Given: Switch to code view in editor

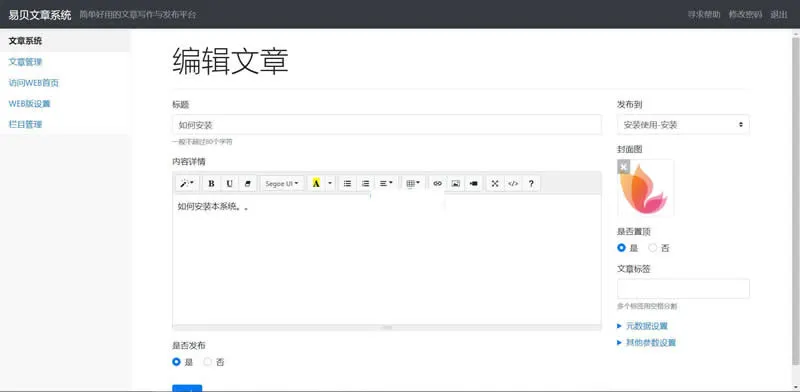Looking at the screenshot, I should coord(513,183).
